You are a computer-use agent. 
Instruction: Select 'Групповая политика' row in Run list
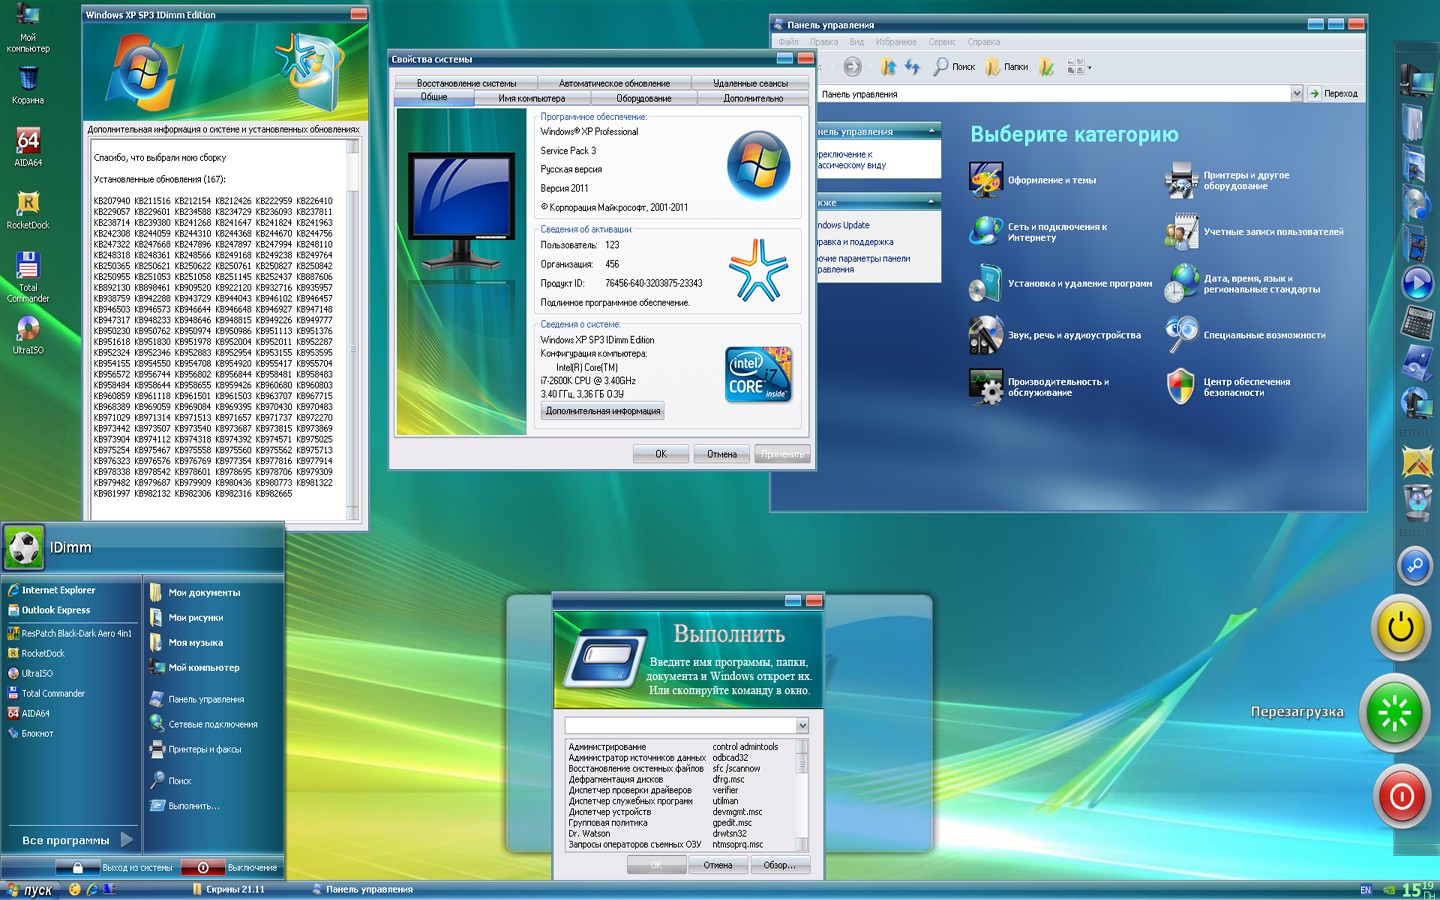coord(682,823)
